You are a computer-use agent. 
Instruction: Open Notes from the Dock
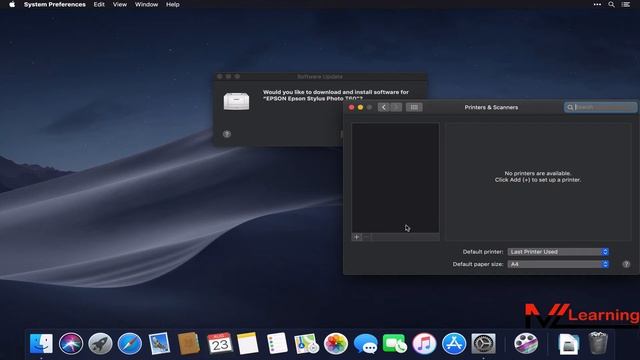pos(248,343)
